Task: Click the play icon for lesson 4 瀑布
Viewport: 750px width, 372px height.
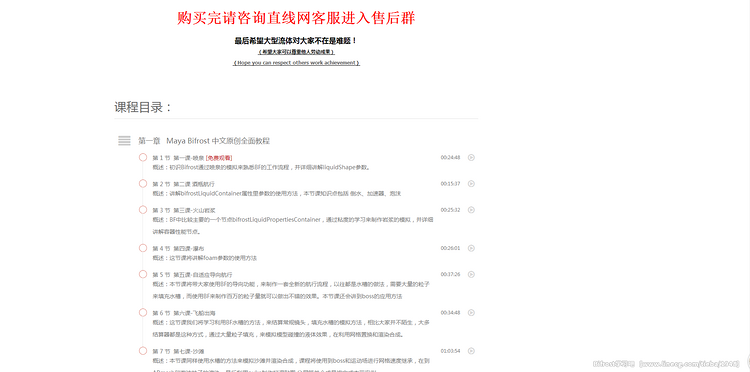Action: point(471,248)
